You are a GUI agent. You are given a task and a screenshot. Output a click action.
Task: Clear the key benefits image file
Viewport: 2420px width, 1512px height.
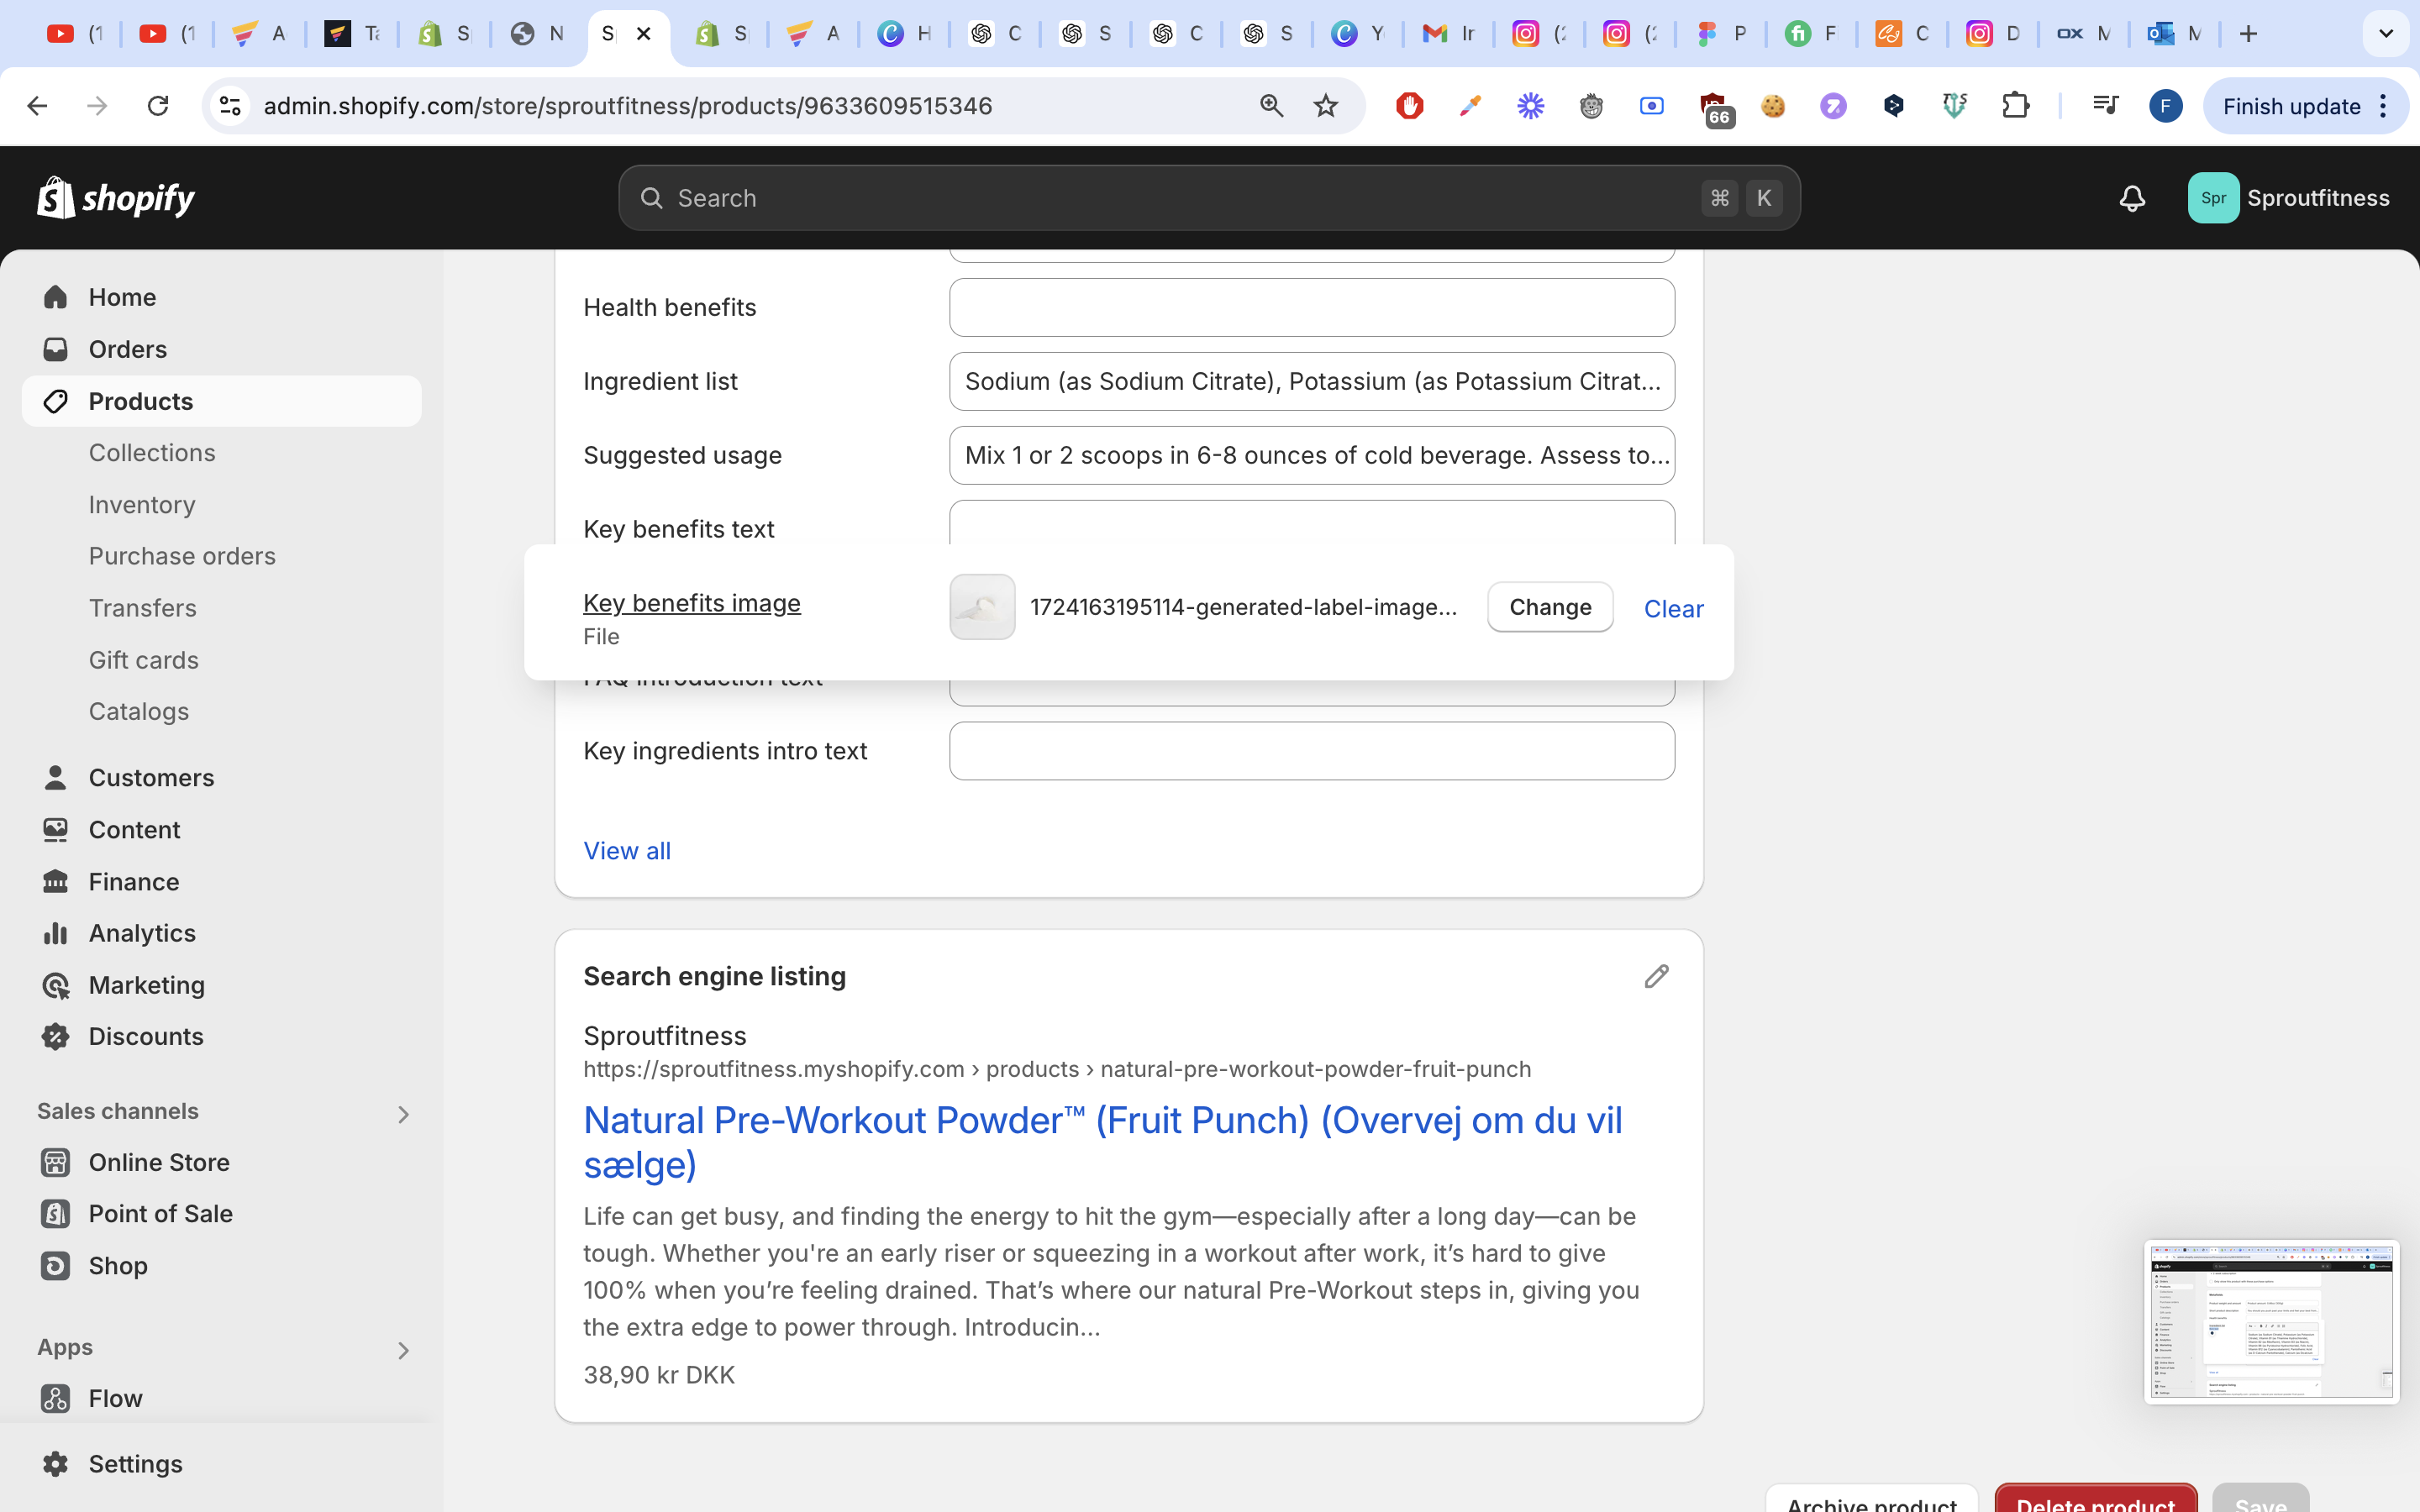pyautogui.click(x=1673, y=609)
